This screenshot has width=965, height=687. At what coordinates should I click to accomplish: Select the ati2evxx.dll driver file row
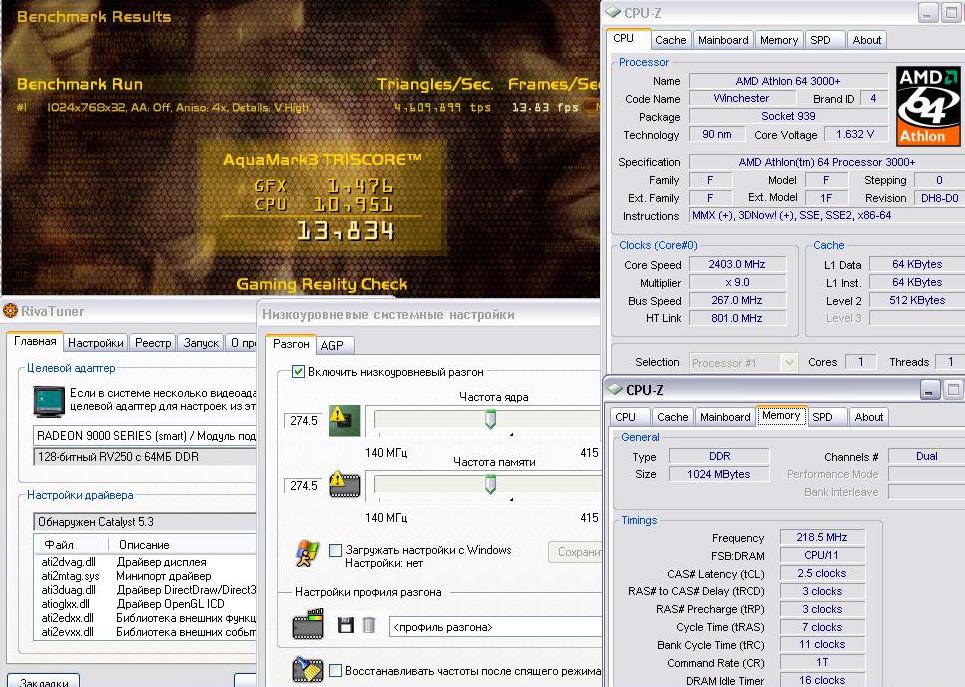[146, 632]
